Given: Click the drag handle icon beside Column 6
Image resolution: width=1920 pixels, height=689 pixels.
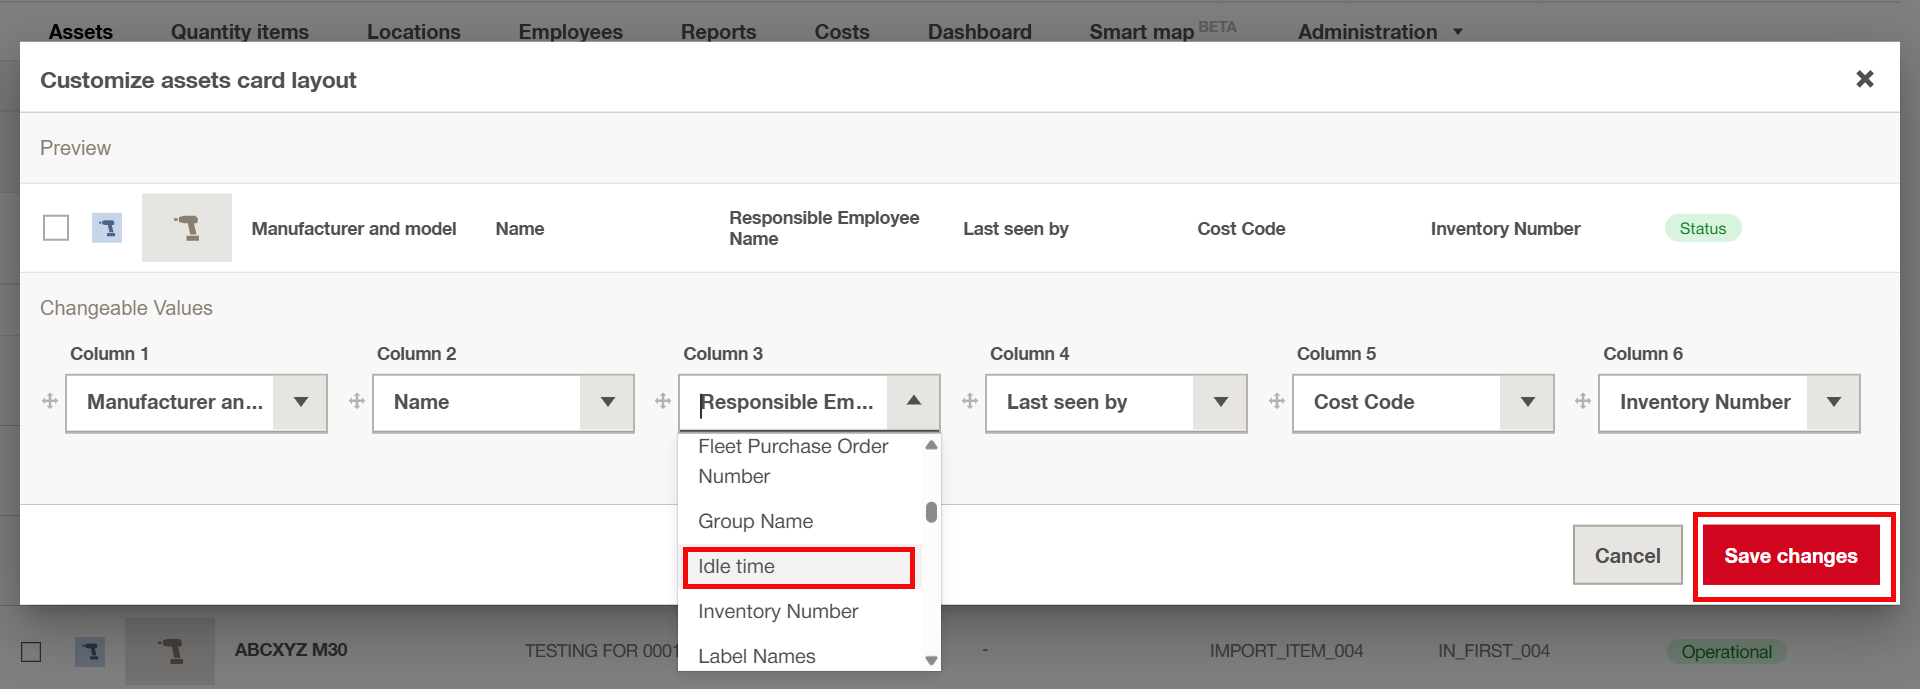Looking at the screenshot, I should (1583, 401).
